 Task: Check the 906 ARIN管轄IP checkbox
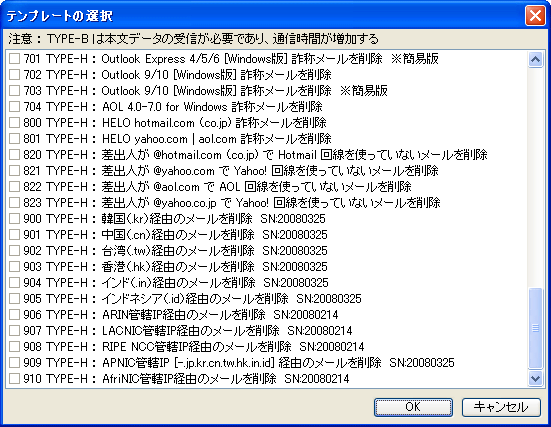tap(14, 315)
